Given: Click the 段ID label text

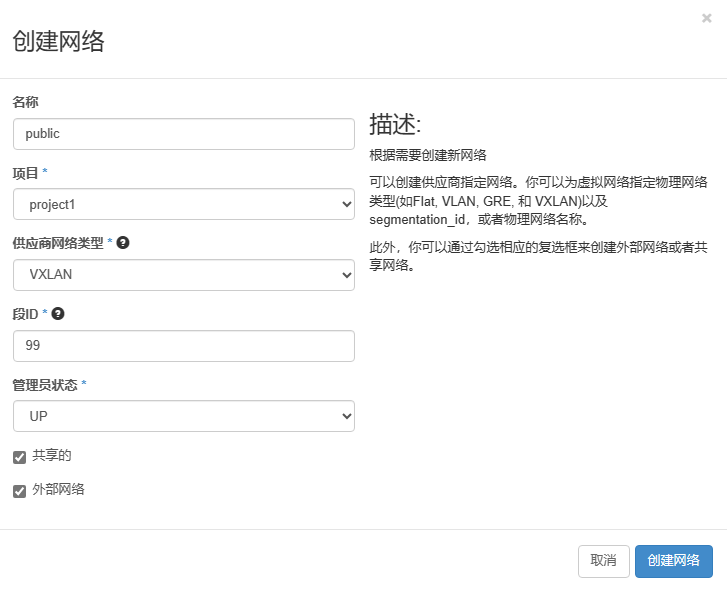Looking at the screenshot, I should tap(25, 314).
